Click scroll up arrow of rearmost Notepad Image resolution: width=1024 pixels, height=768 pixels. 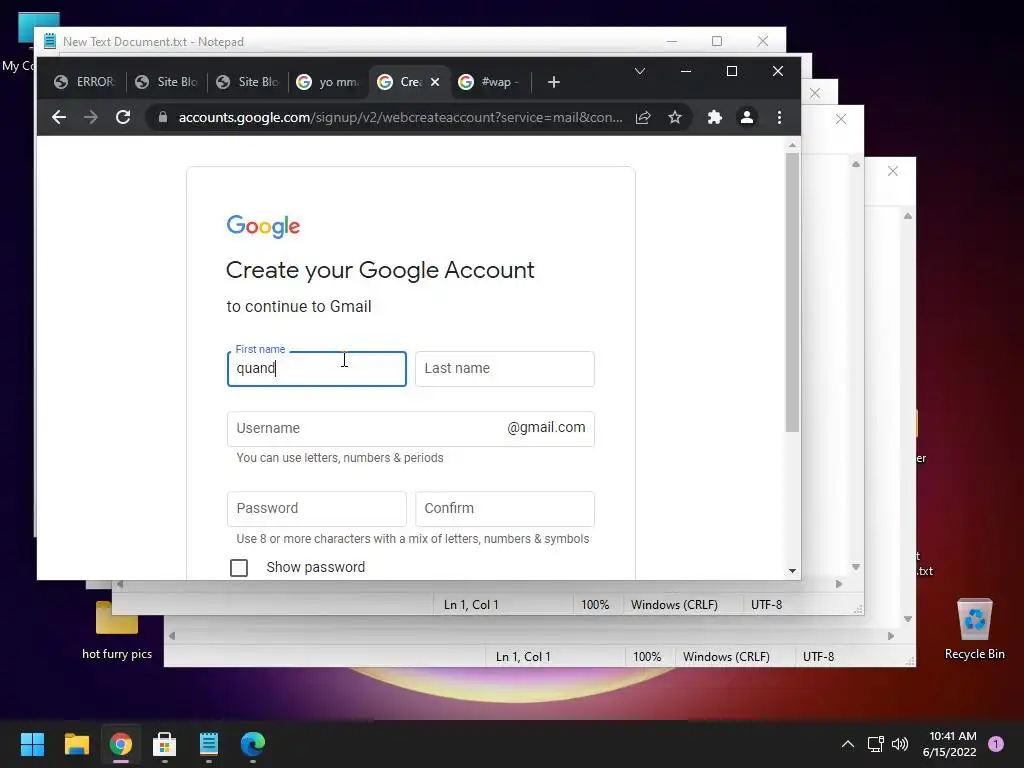(x=908, y=216)
